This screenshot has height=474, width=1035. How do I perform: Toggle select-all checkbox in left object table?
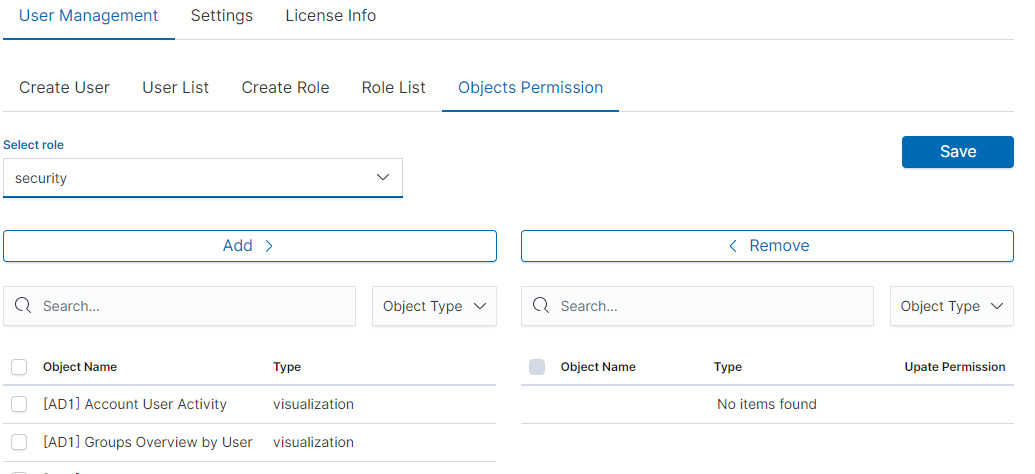19,367
